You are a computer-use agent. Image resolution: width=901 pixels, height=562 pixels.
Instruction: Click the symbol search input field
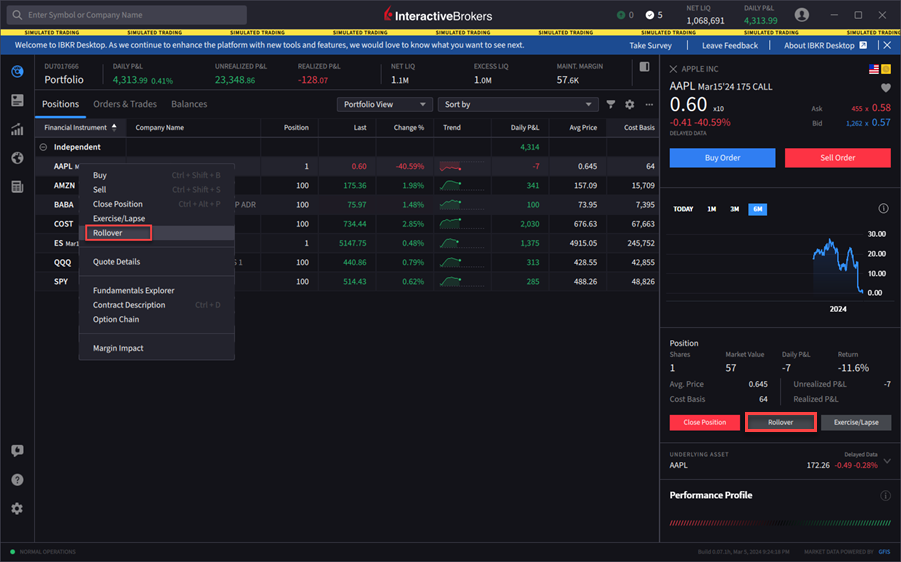(x=127, y=15)
